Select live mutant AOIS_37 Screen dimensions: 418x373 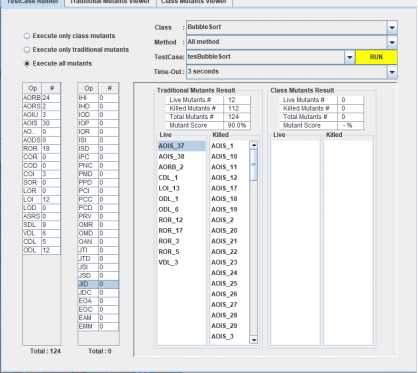click(x=182, y=146)
